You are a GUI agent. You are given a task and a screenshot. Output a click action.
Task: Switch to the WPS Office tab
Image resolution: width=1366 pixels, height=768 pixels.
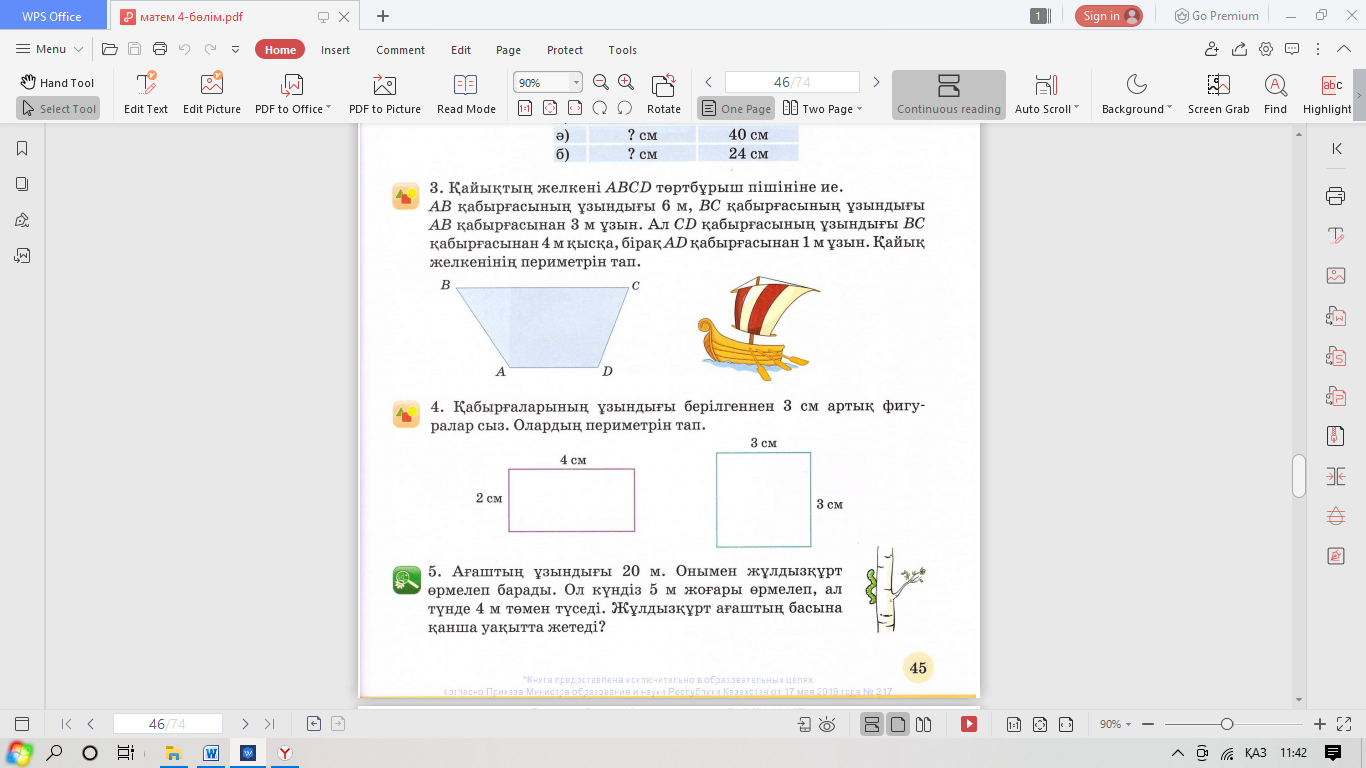[52, 16]
